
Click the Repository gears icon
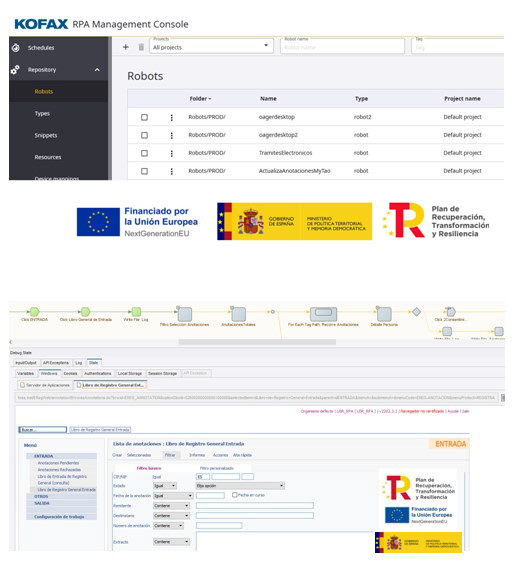coord(15,69)
